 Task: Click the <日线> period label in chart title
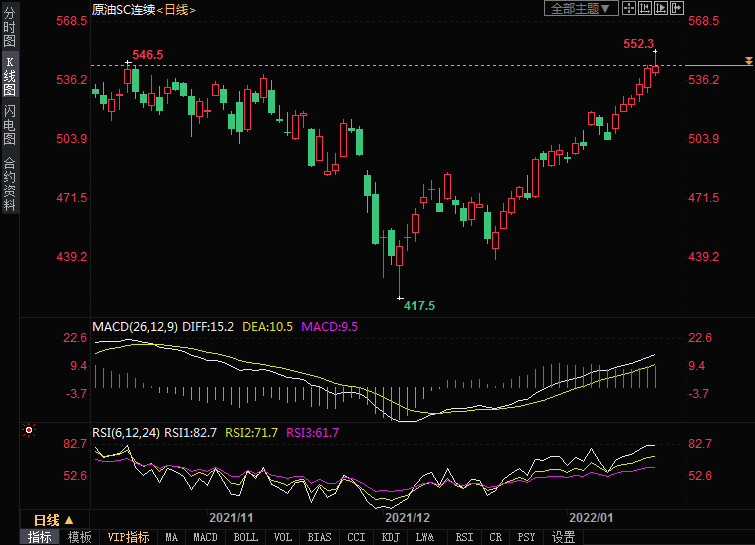click(176, 9)
